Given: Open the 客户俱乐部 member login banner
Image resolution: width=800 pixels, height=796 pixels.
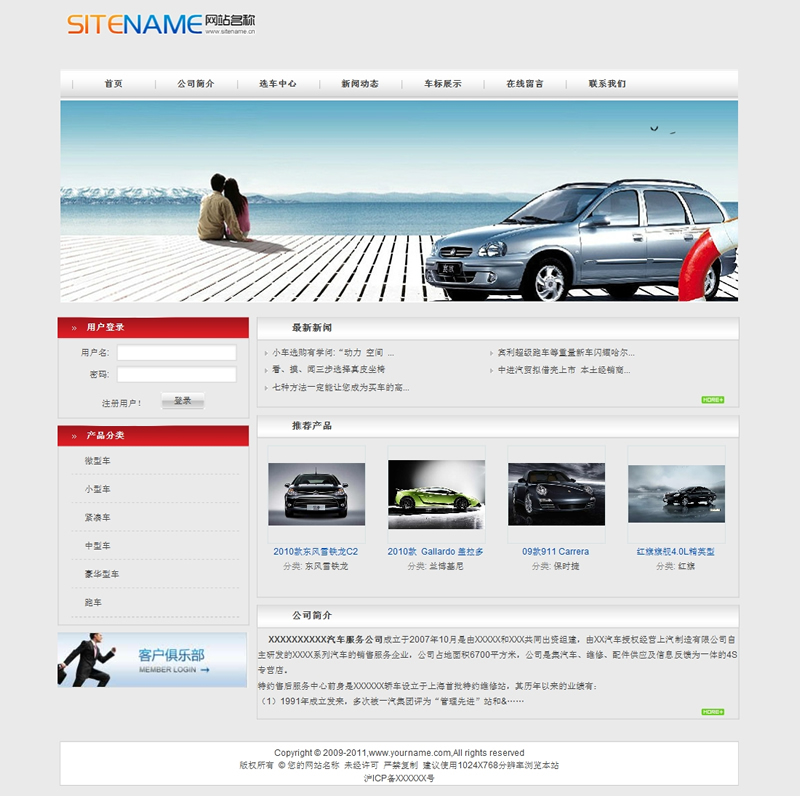Looking at the screenshot, I should [152, 660].
